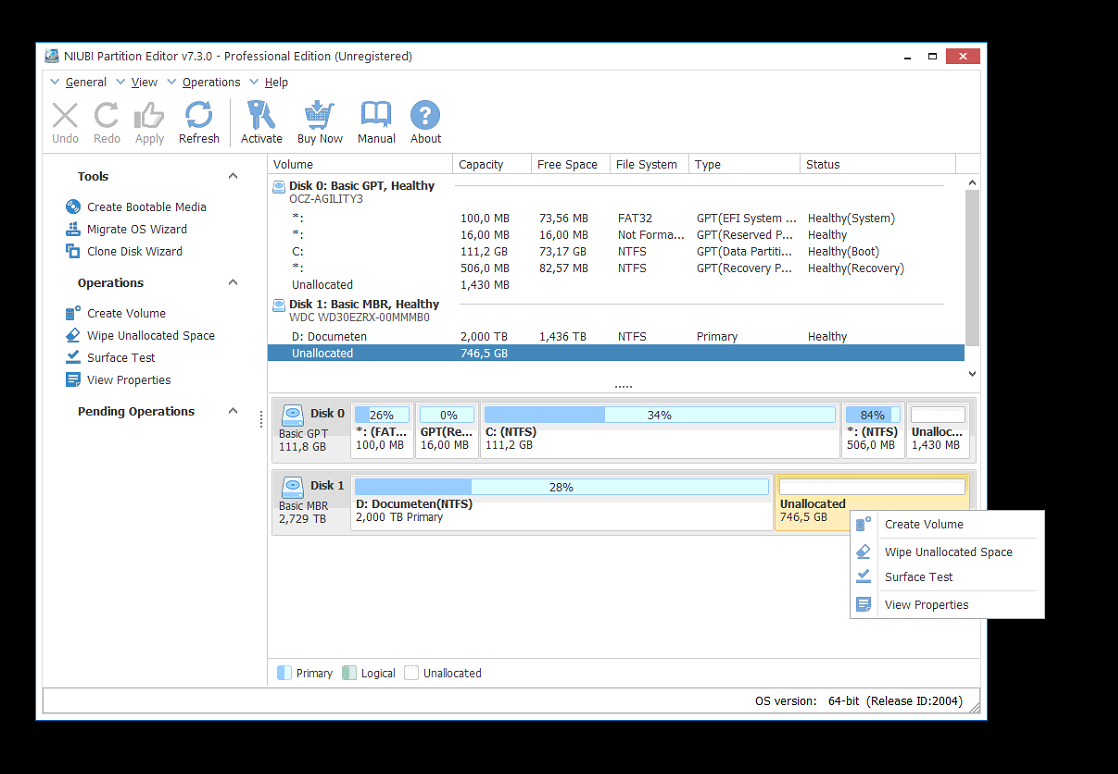Select Wipe Unallocated Space in context menu
The image size is (1118, 774).
click(948, 552)
